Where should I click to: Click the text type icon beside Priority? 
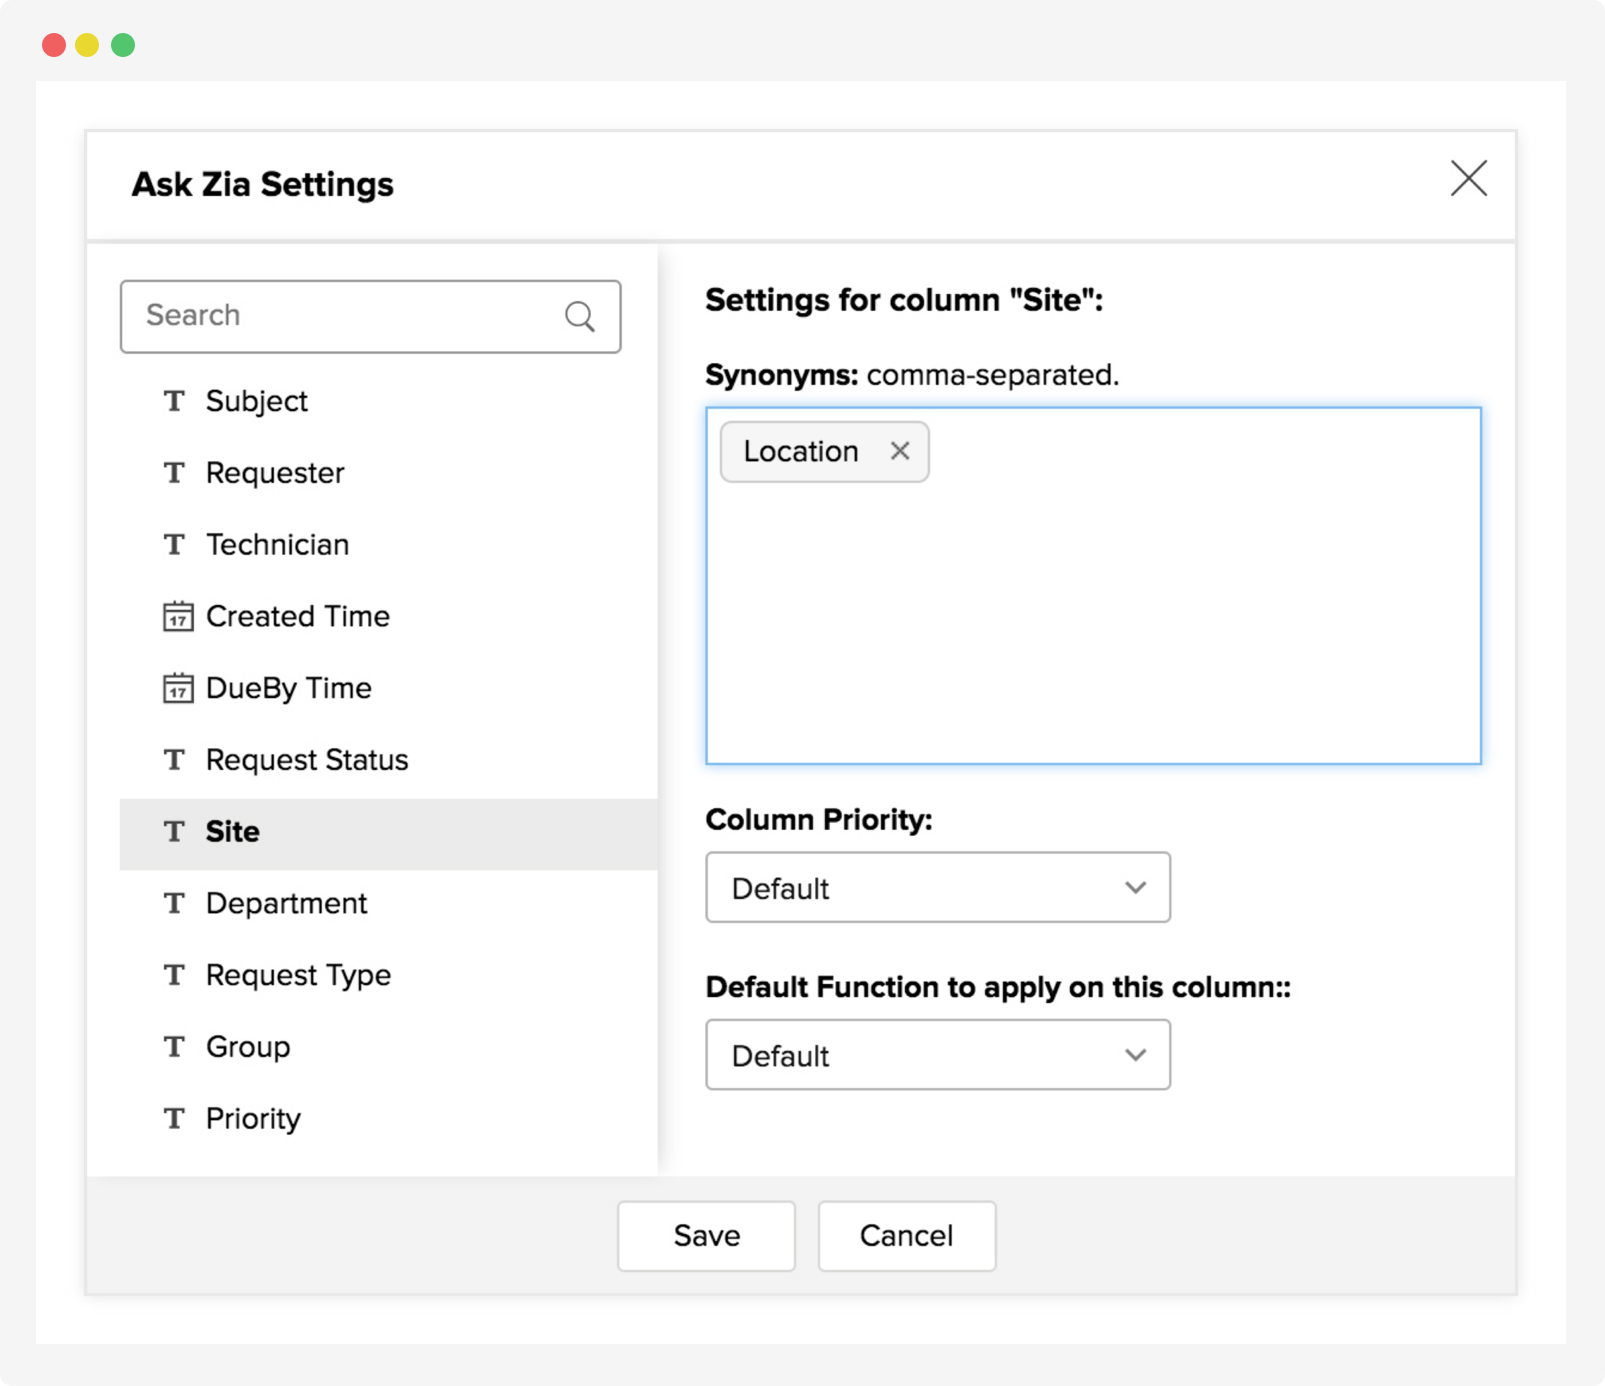click(x=175, y=1118)
